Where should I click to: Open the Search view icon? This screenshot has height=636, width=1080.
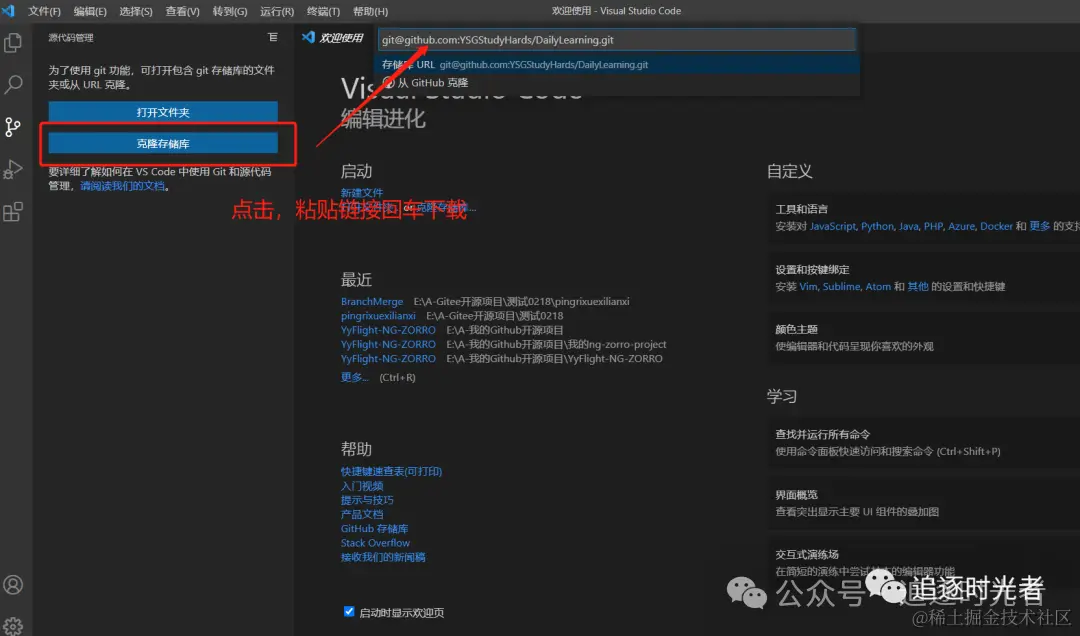click(13, 85)
